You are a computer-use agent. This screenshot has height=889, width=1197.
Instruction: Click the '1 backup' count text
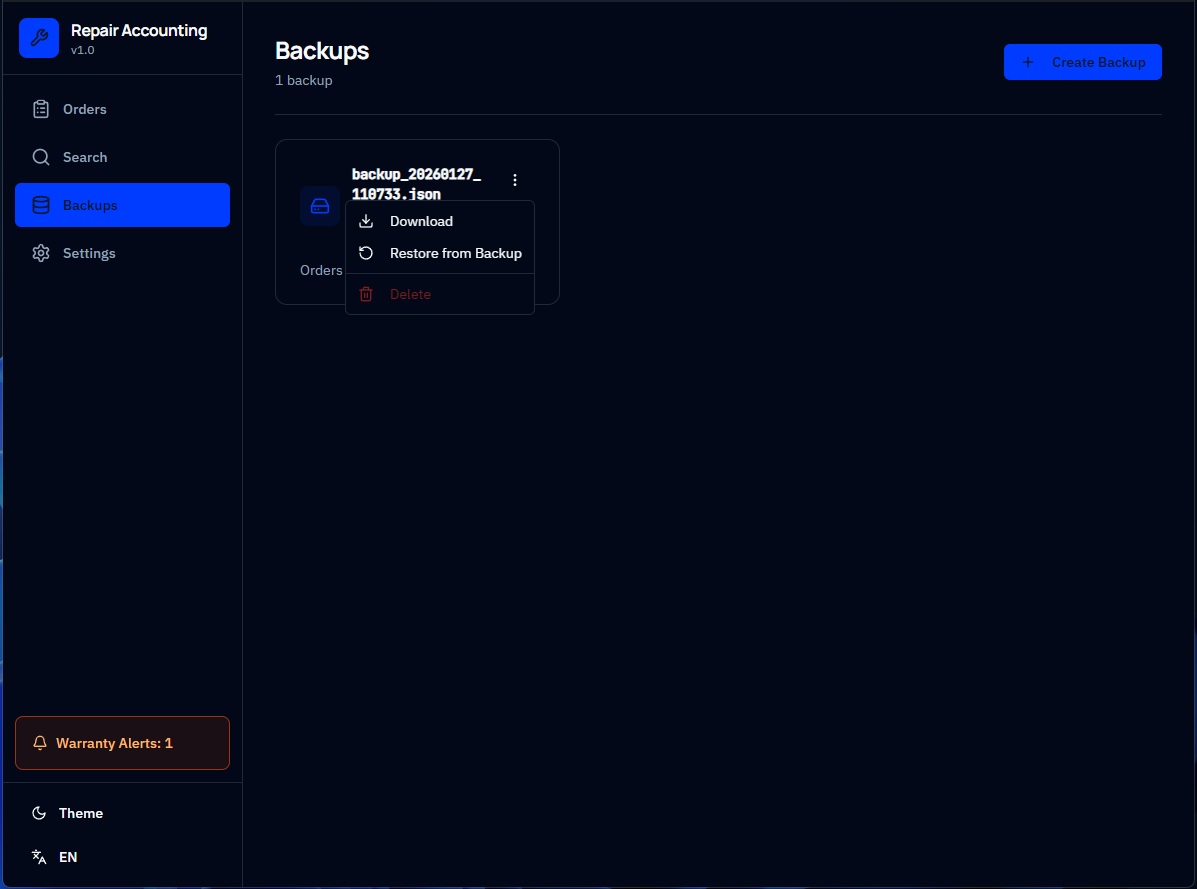(x=304, y=80)
